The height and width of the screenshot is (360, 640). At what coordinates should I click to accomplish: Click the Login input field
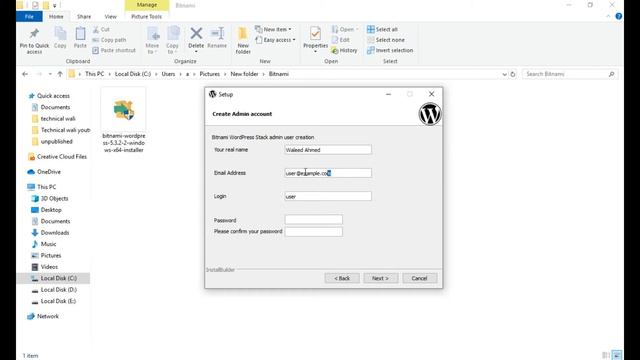click(x=328, y=196)
